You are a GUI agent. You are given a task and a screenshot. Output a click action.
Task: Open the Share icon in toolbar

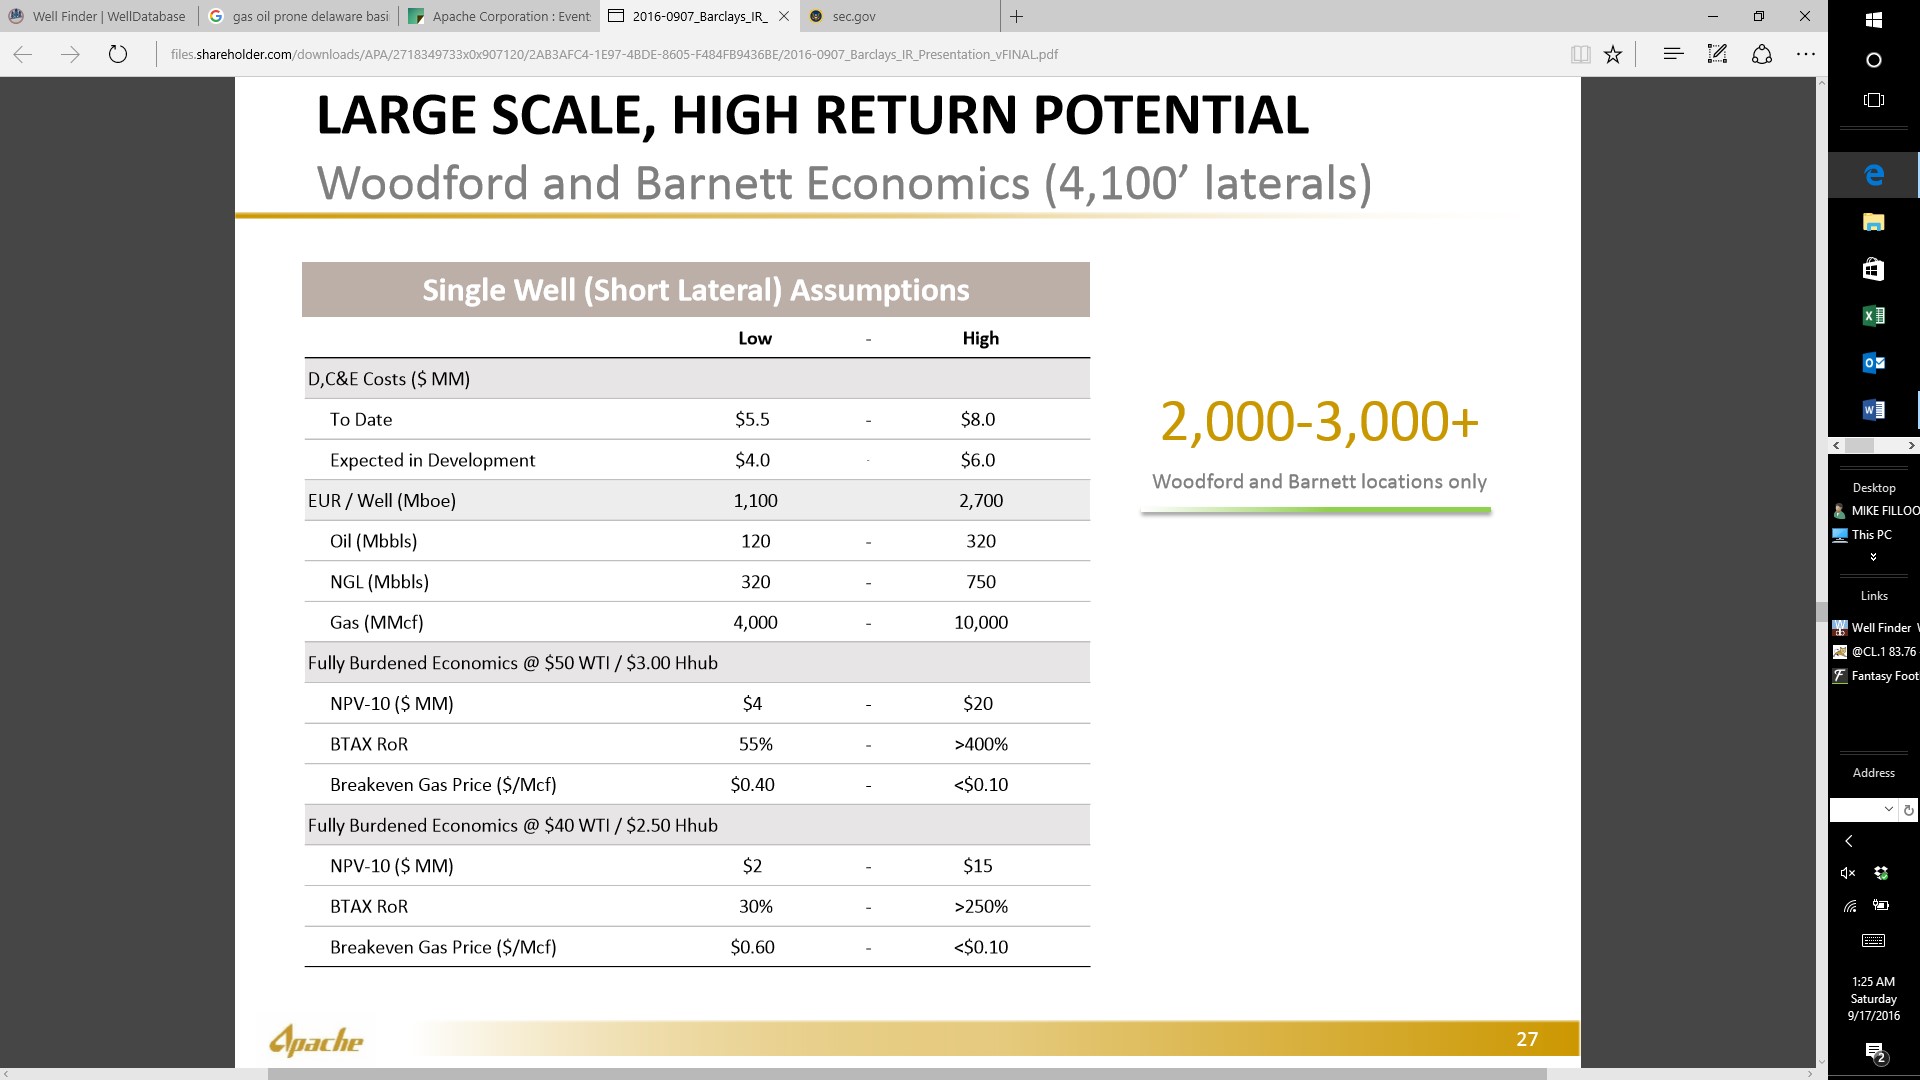[1762, 54]
